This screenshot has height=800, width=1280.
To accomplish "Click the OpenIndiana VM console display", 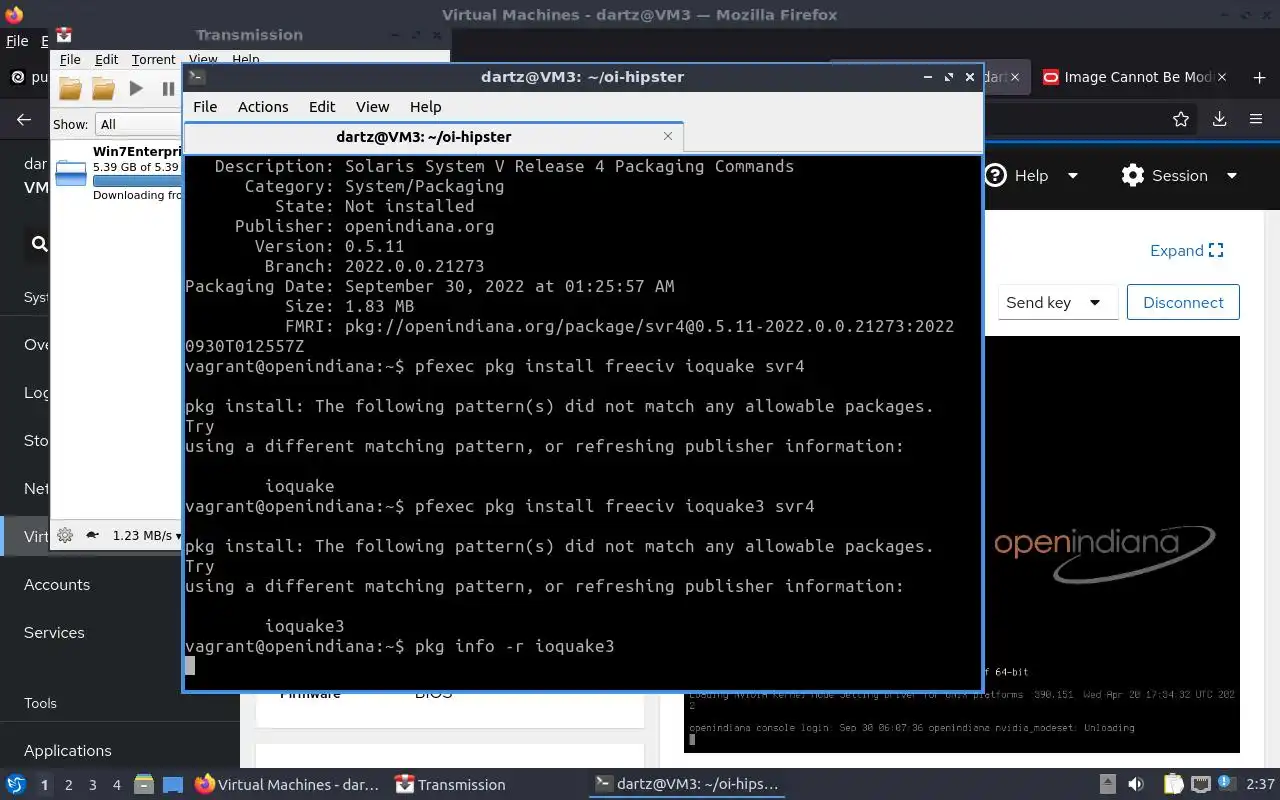I will [x=962, y=544].
